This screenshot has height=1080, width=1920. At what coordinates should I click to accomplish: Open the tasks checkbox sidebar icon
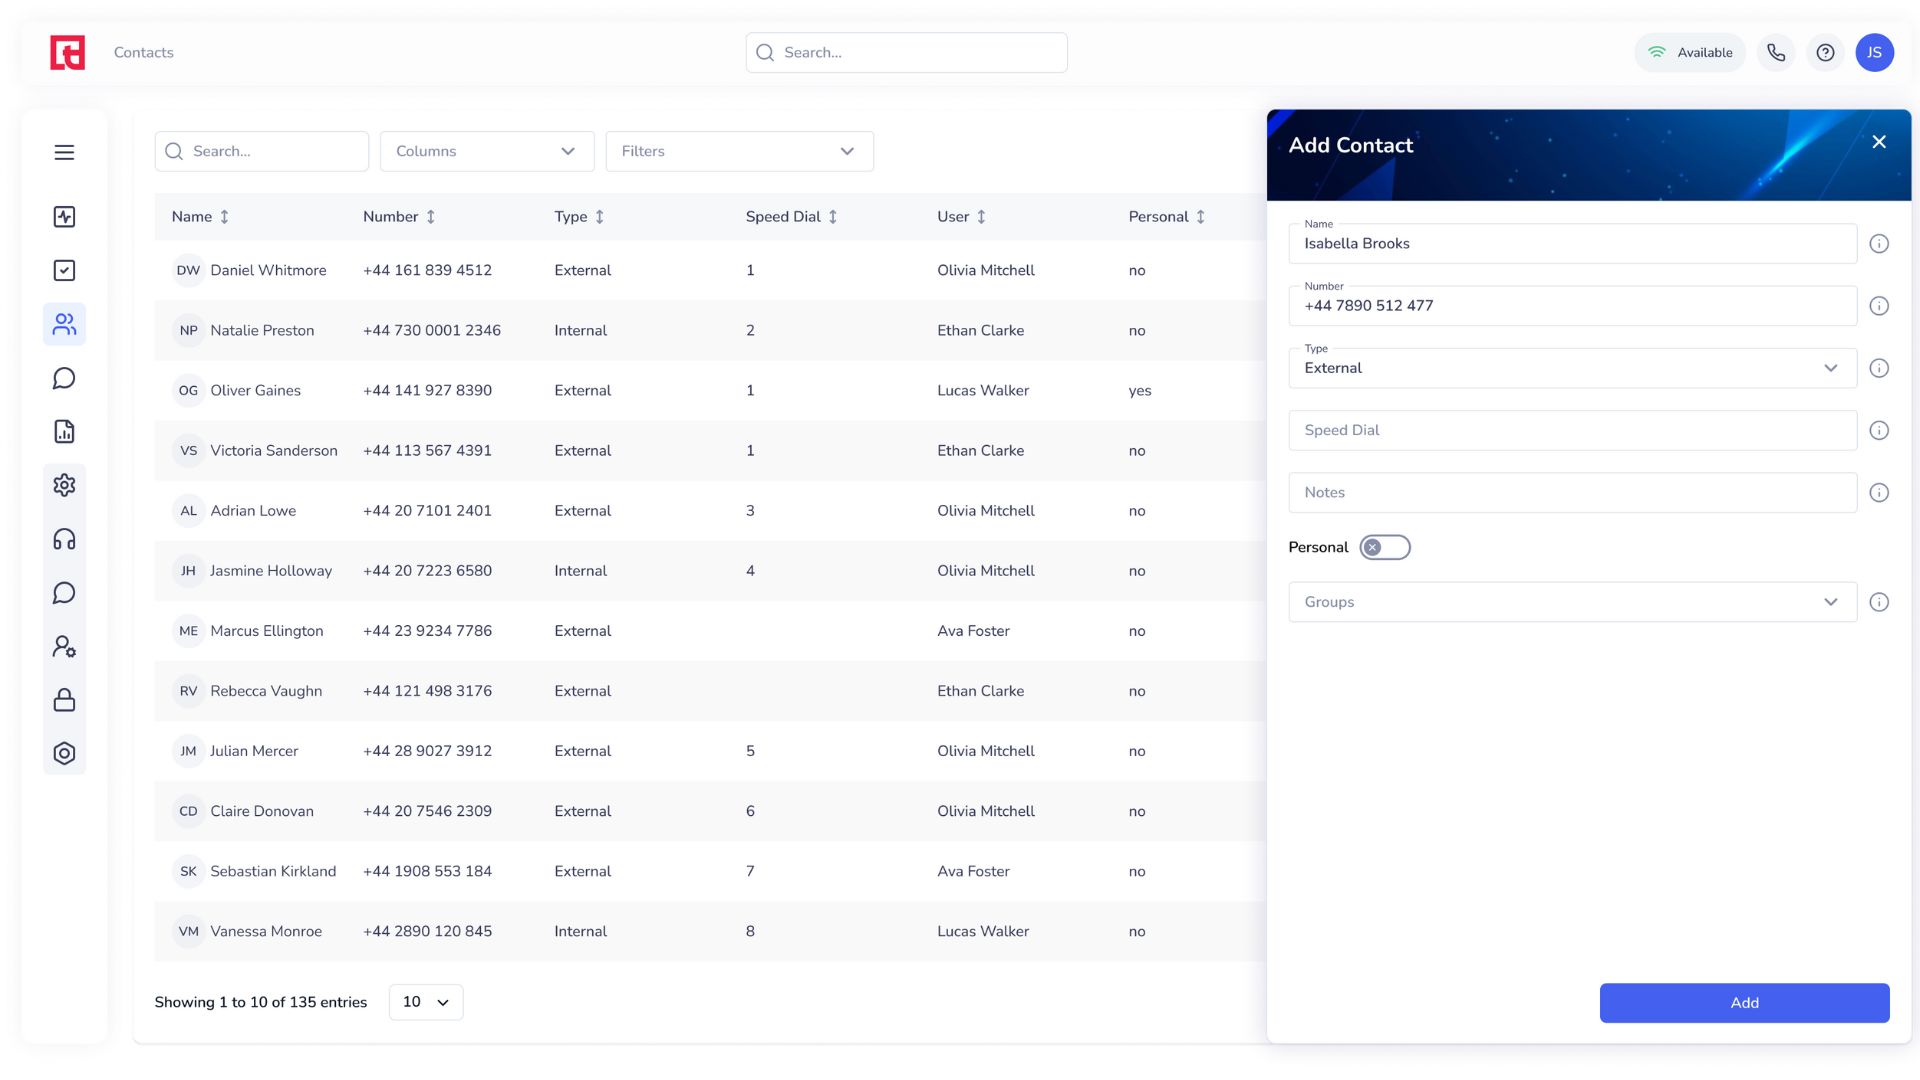tap(64, 270)
